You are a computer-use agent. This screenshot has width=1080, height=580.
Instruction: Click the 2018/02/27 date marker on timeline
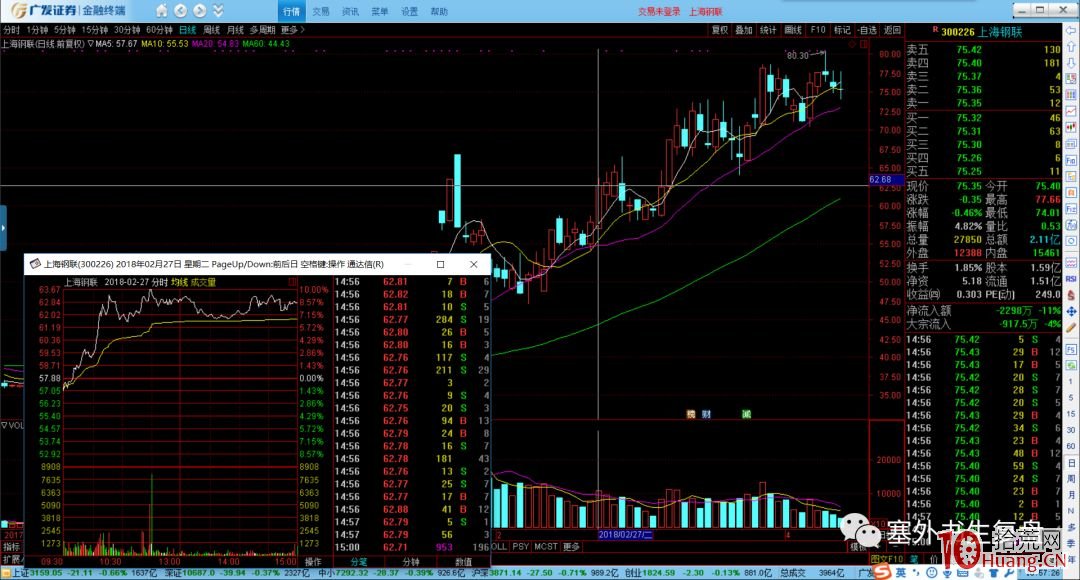tap(625, 535)
